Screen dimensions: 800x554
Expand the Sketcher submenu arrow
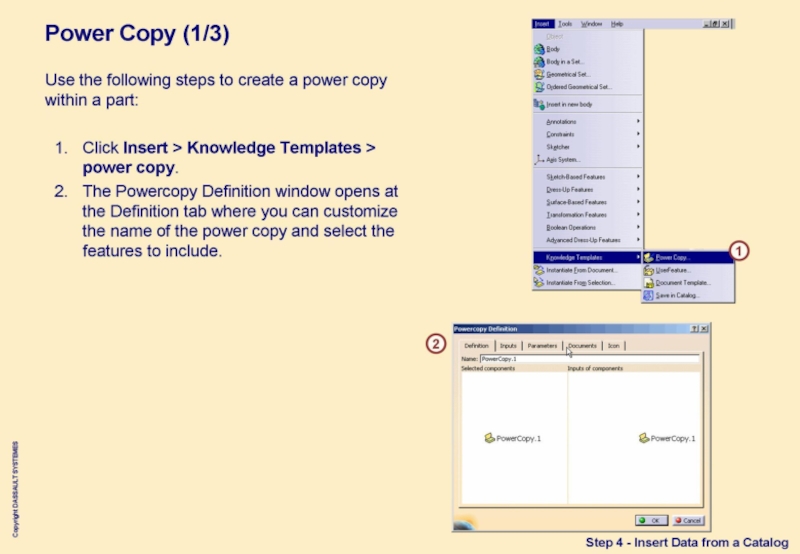point(638,147)
